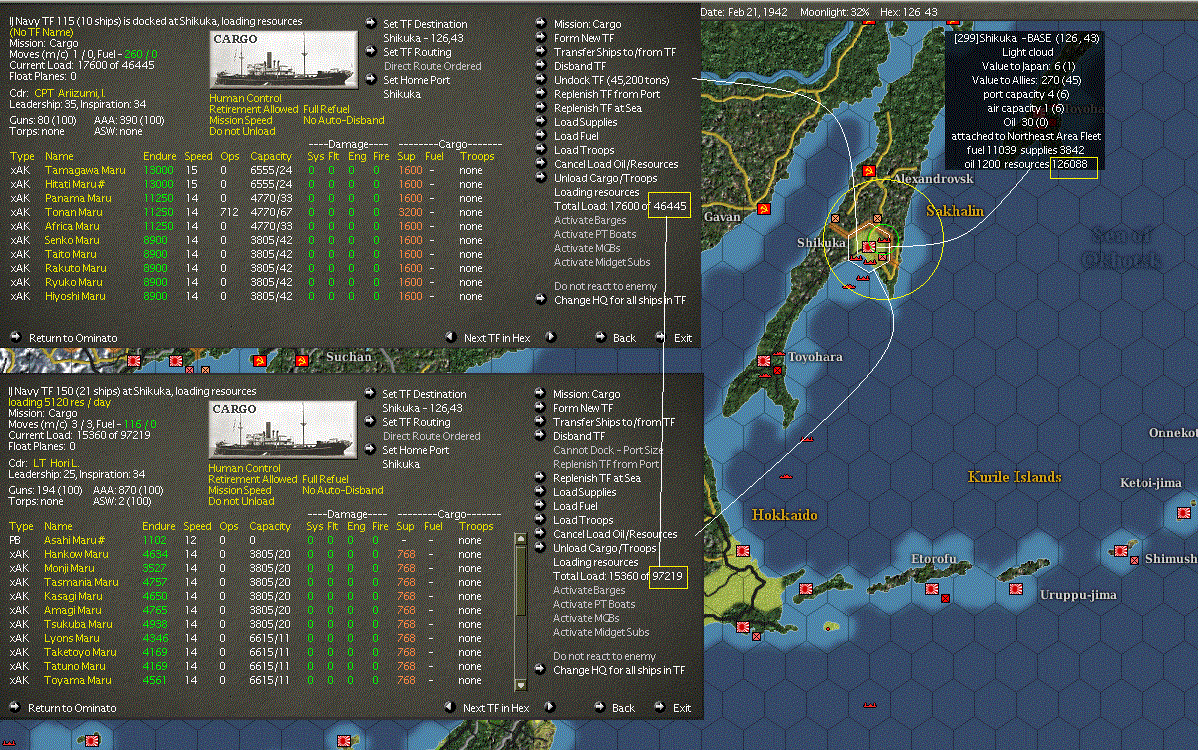This screenshot has width=1198, height=750.
Task: Click arrow icon beside Load Fuel in TF 115 panel
Action: 541,136
